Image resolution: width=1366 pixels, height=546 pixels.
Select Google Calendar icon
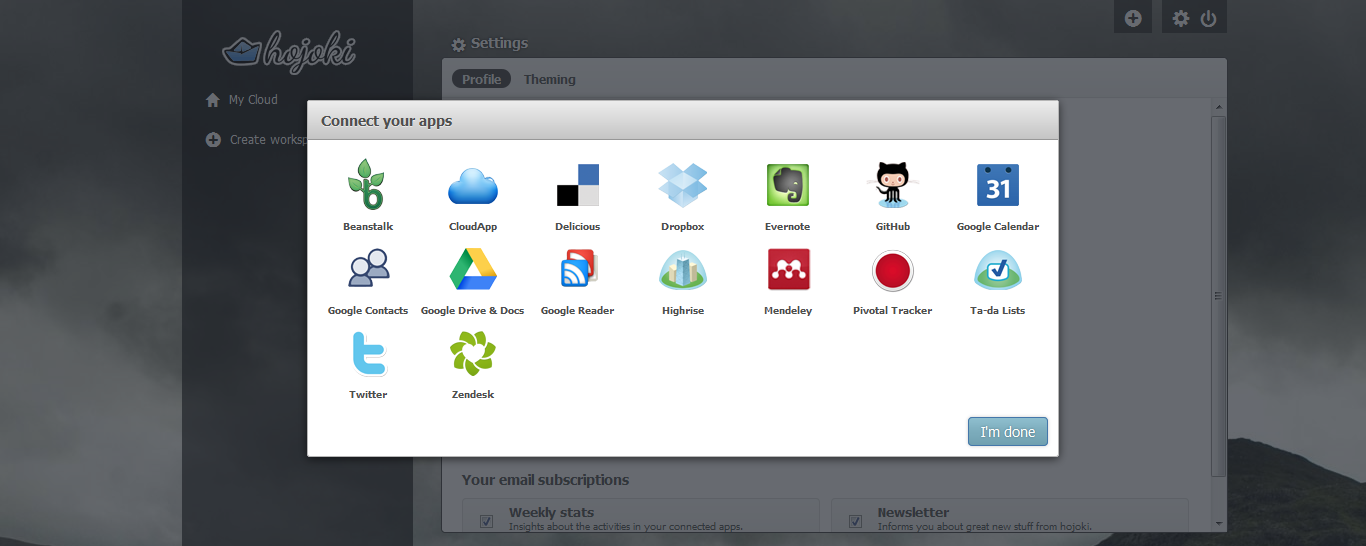pyautogui.click(x=997, y=186)
